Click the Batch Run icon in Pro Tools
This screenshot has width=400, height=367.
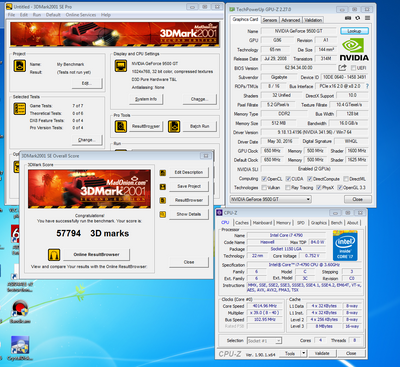[174, 126]
